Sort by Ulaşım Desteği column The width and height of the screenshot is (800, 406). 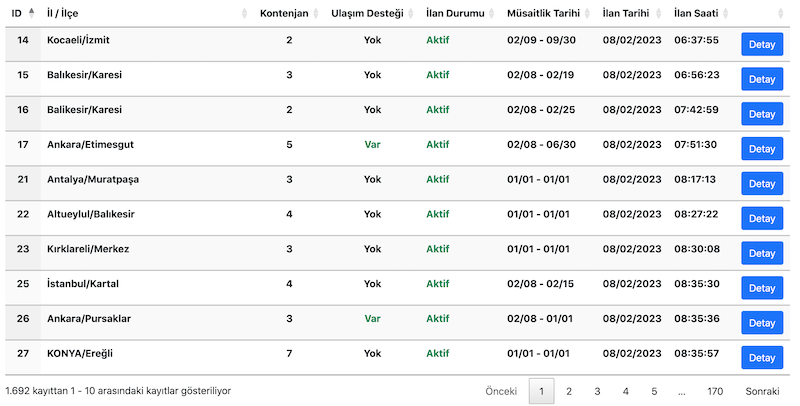(366, 13)
